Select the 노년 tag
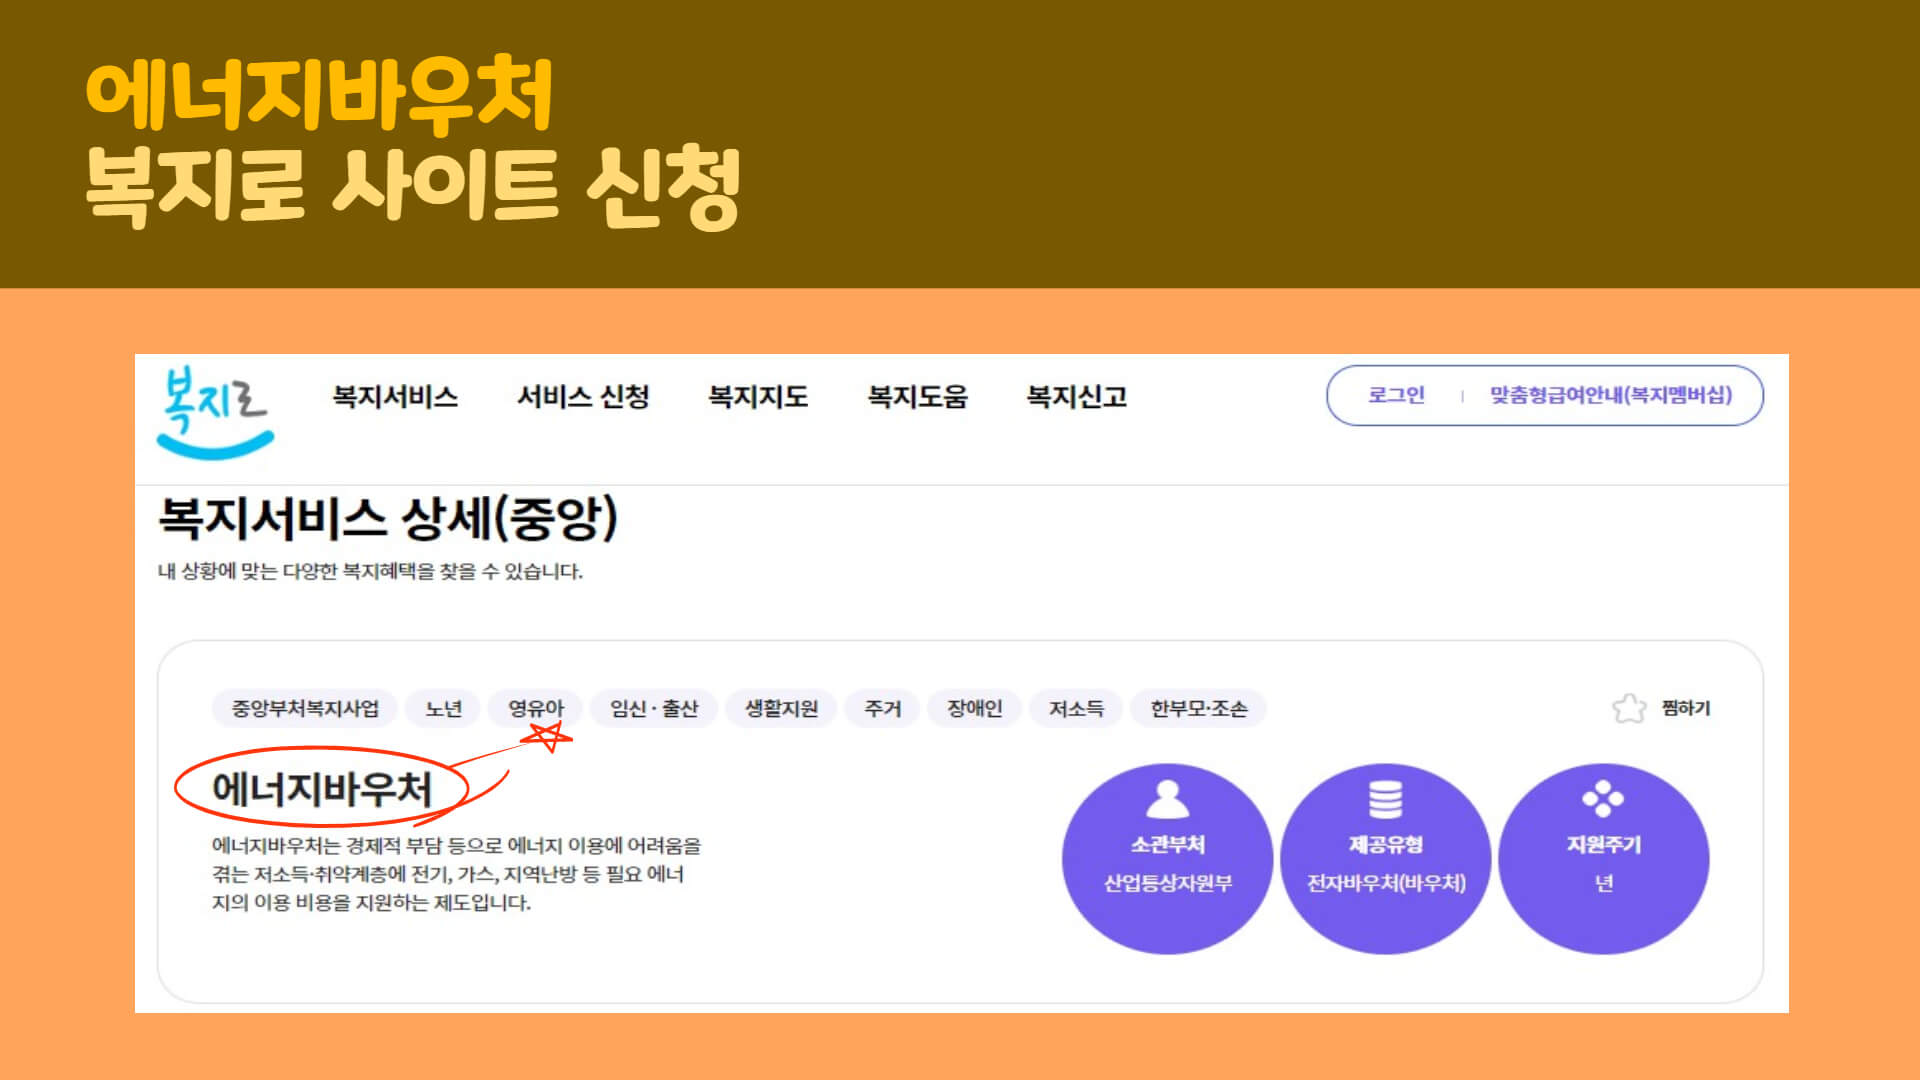 (443, 709)
